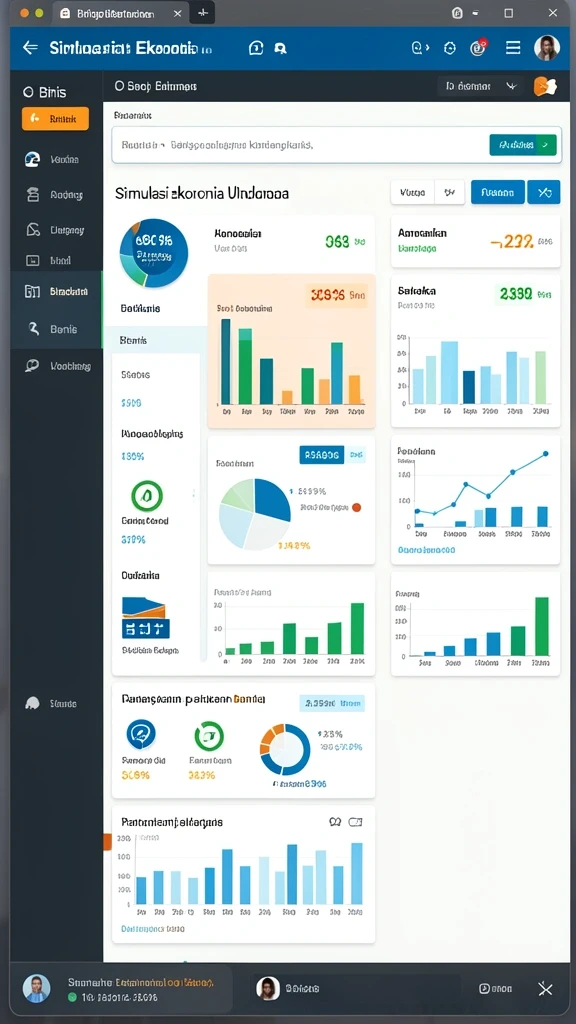Image resolution: width=576 pixels, height=1024 pixels.
Task: Open the blue badge dropdown on pie chart card
Action: point(321,455)
